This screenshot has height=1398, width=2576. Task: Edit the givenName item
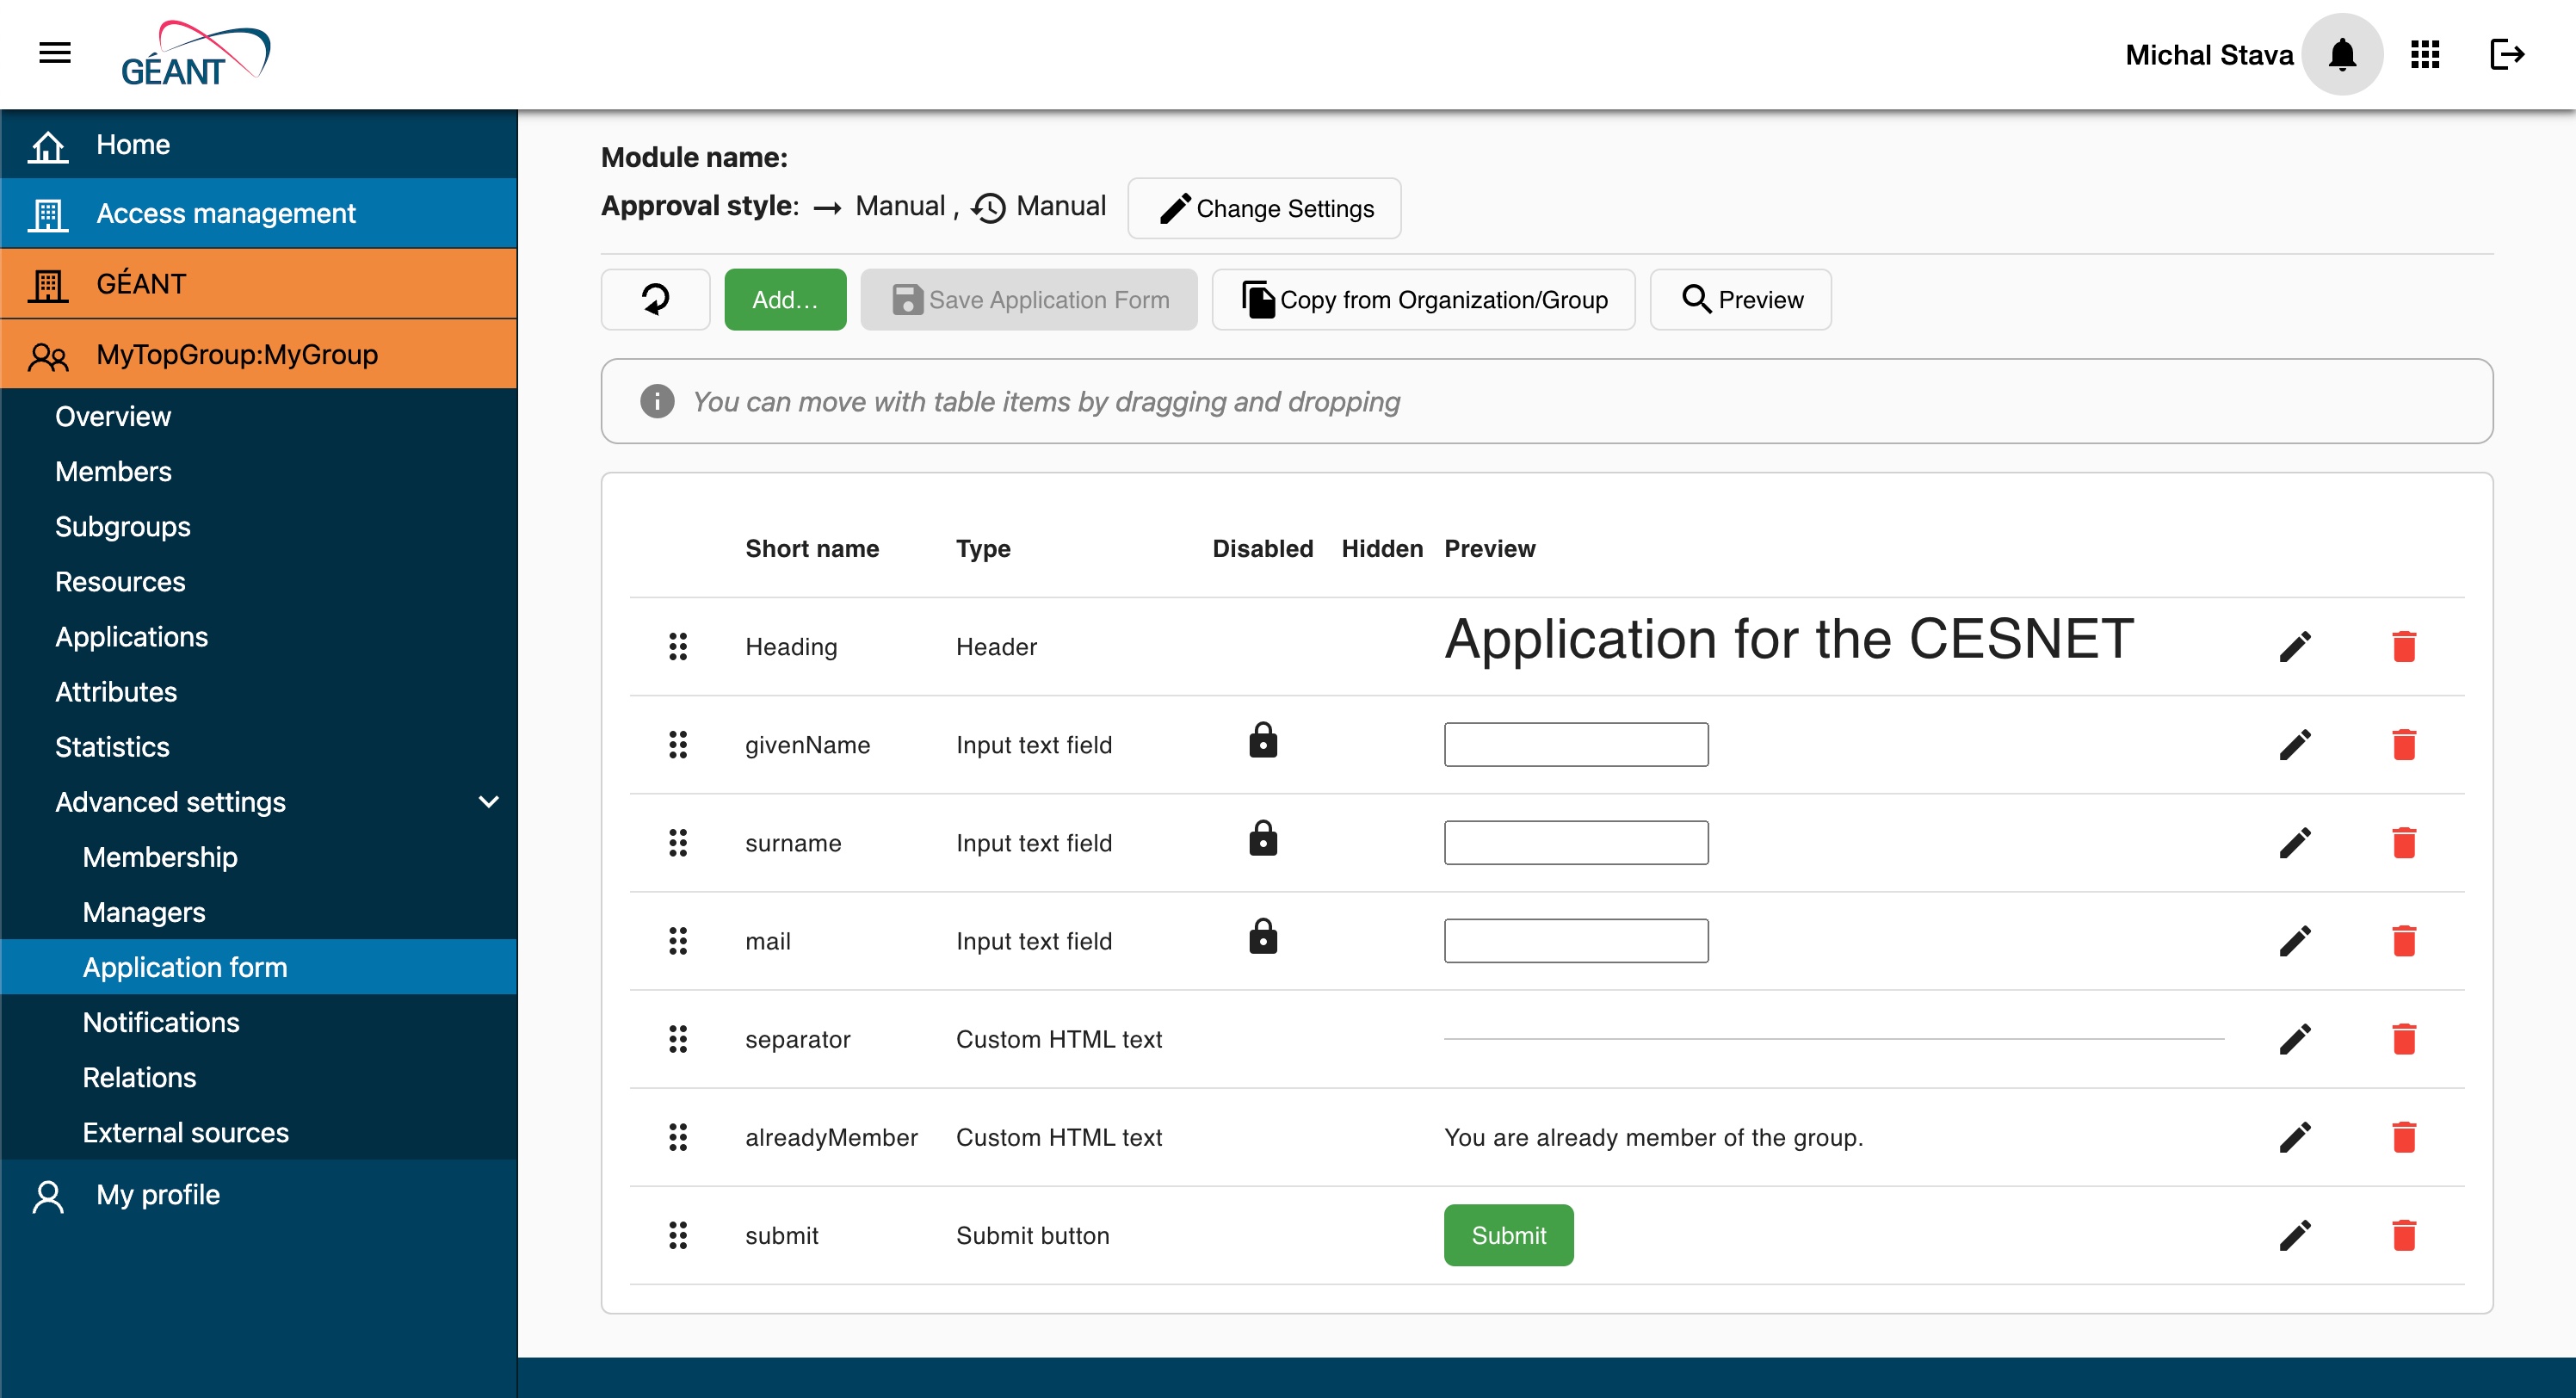tap(2295, 744)
